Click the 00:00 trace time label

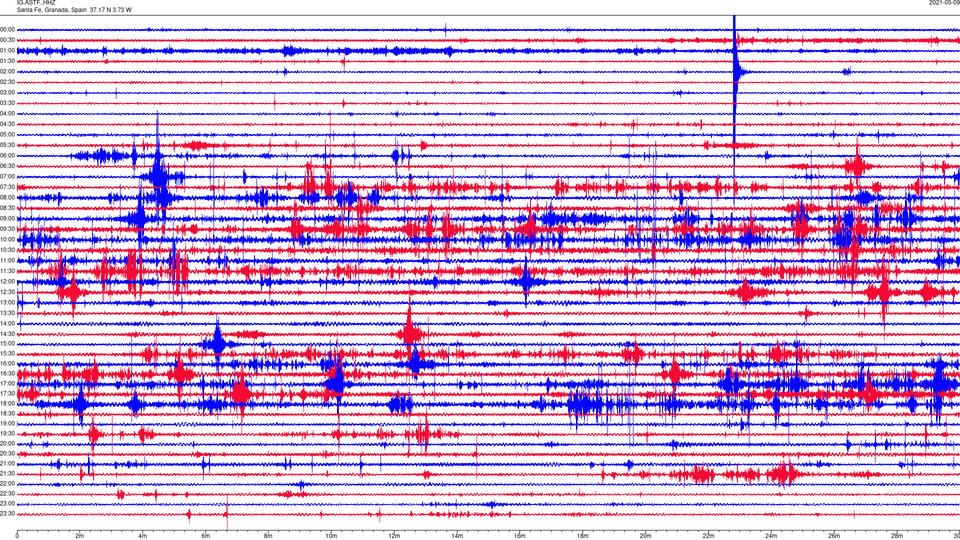(x=7, y=29)
